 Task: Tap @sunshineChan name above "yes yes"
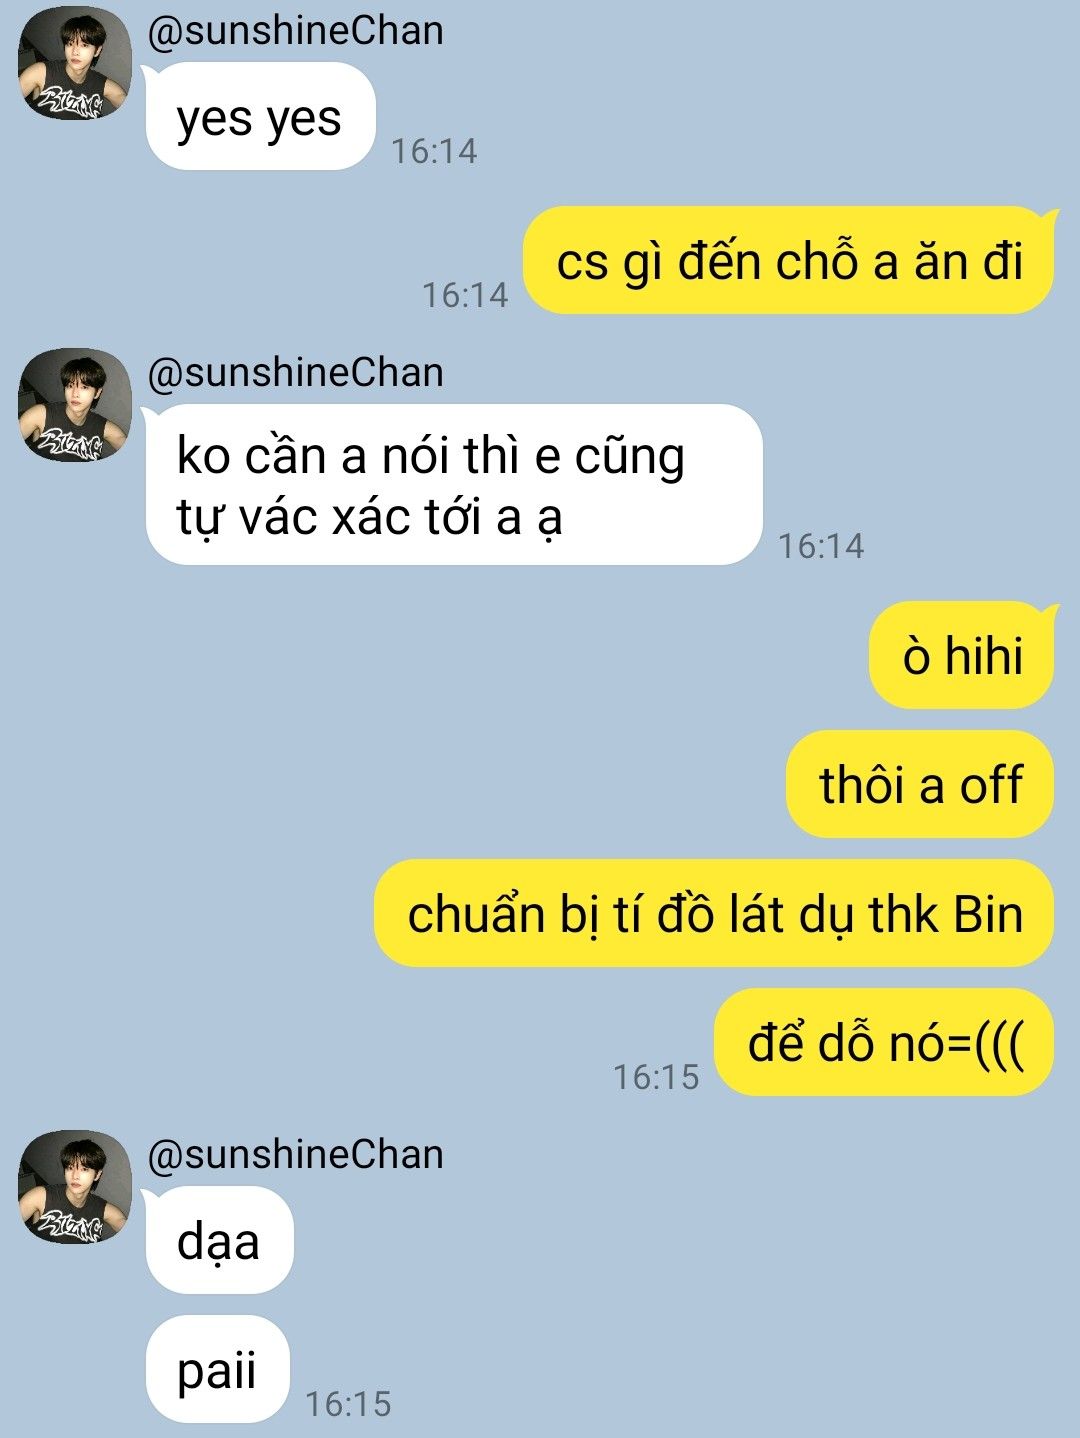pyautogui.click(x=295, y=30)
